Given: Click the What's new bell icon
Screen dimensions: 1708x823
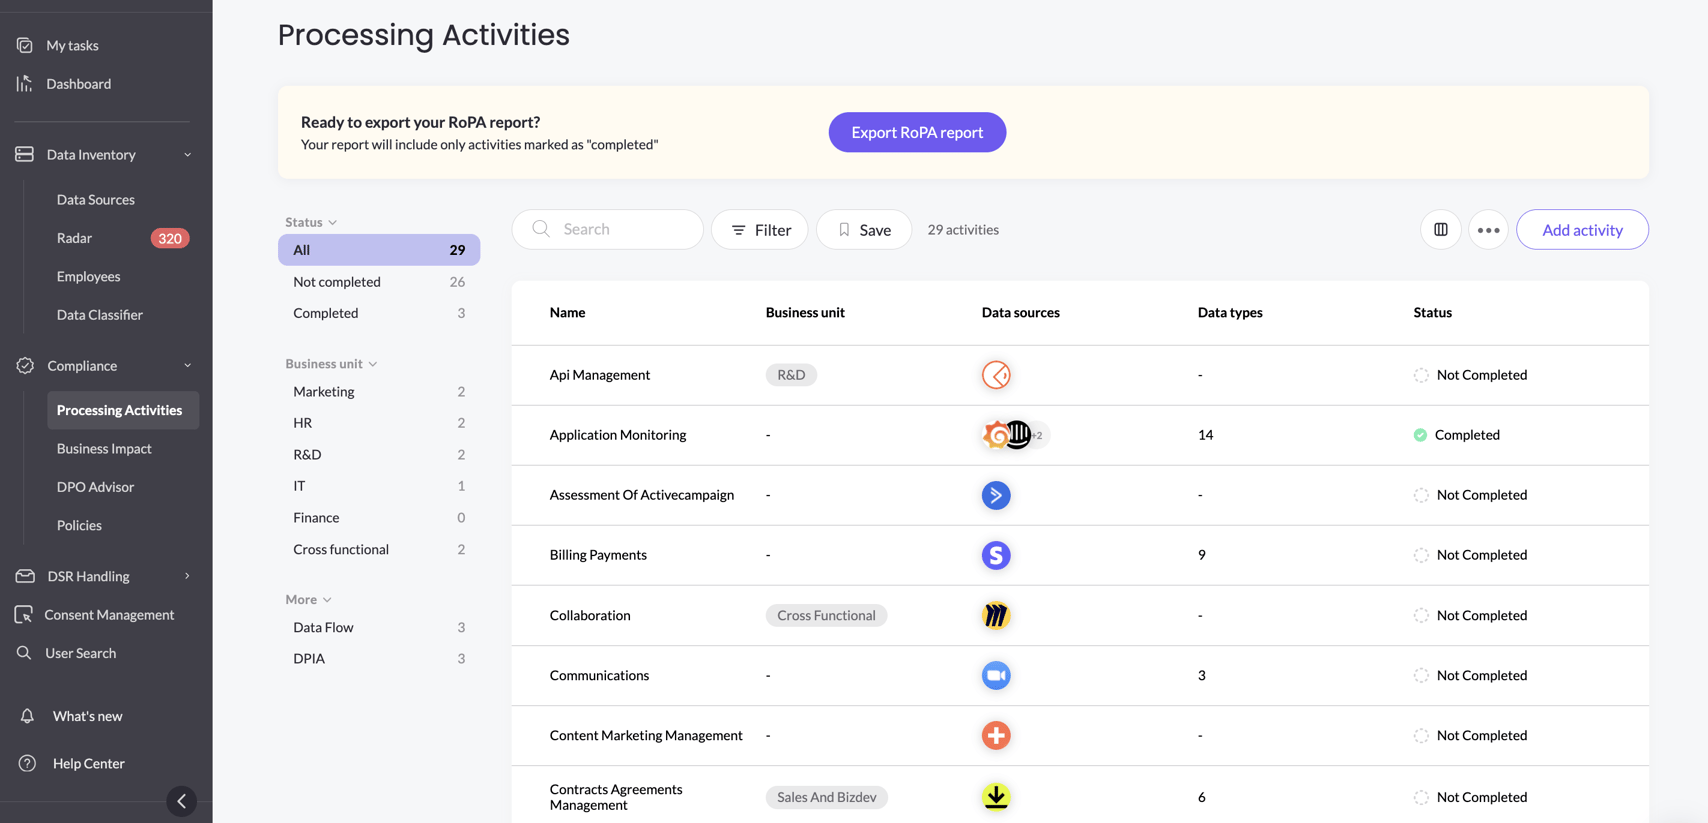Looking at the screenshot, I should 27,716.
